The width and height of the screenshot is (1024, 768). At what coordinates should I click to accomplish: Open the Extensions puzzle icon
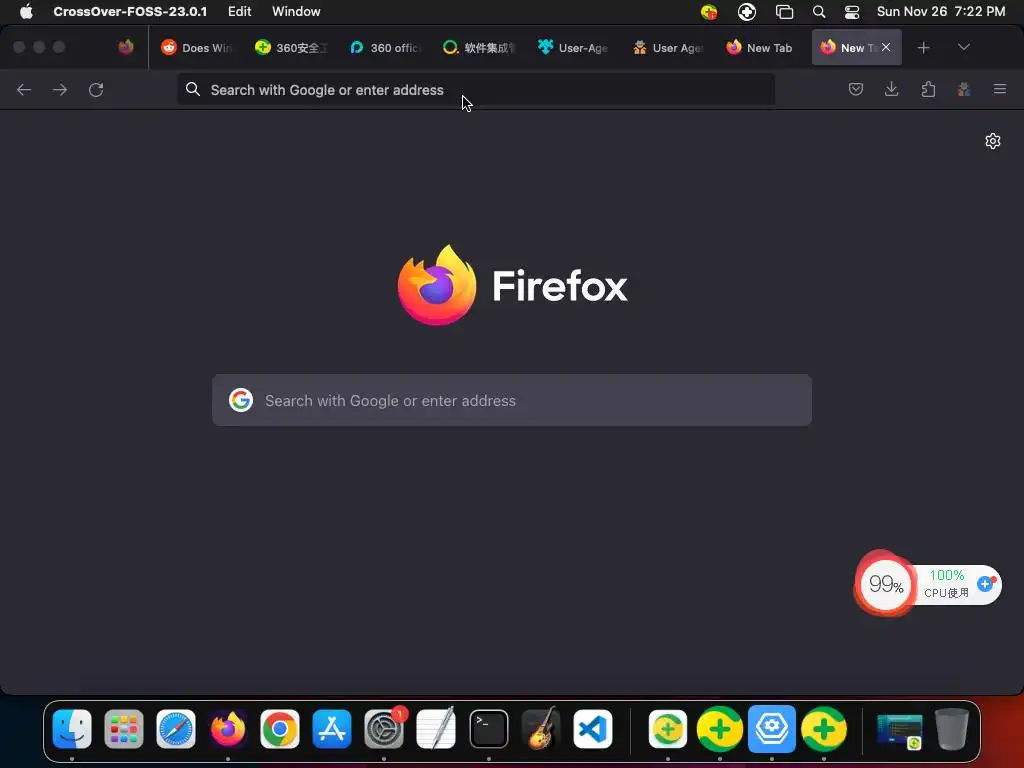(x=928, y=89)
